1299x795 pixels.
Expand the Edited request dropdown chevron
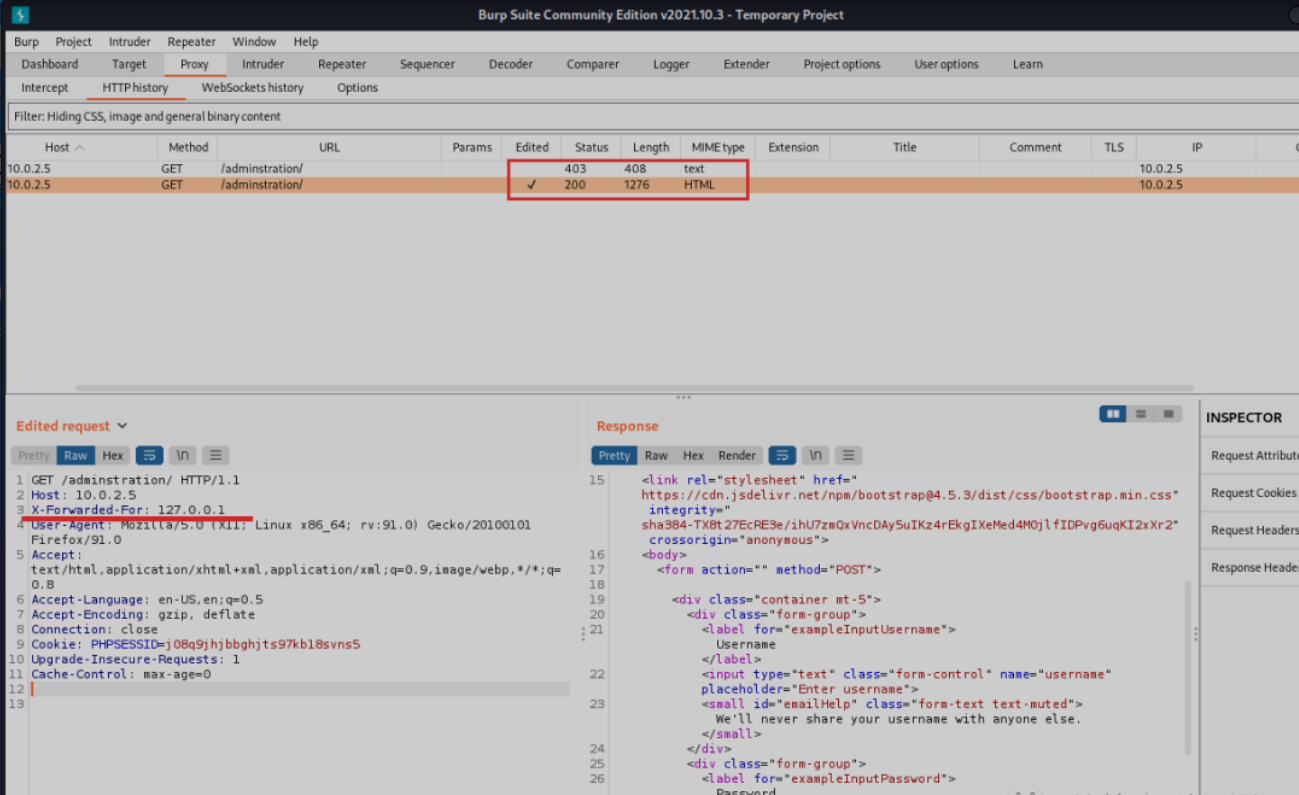[x=123, y=426]
